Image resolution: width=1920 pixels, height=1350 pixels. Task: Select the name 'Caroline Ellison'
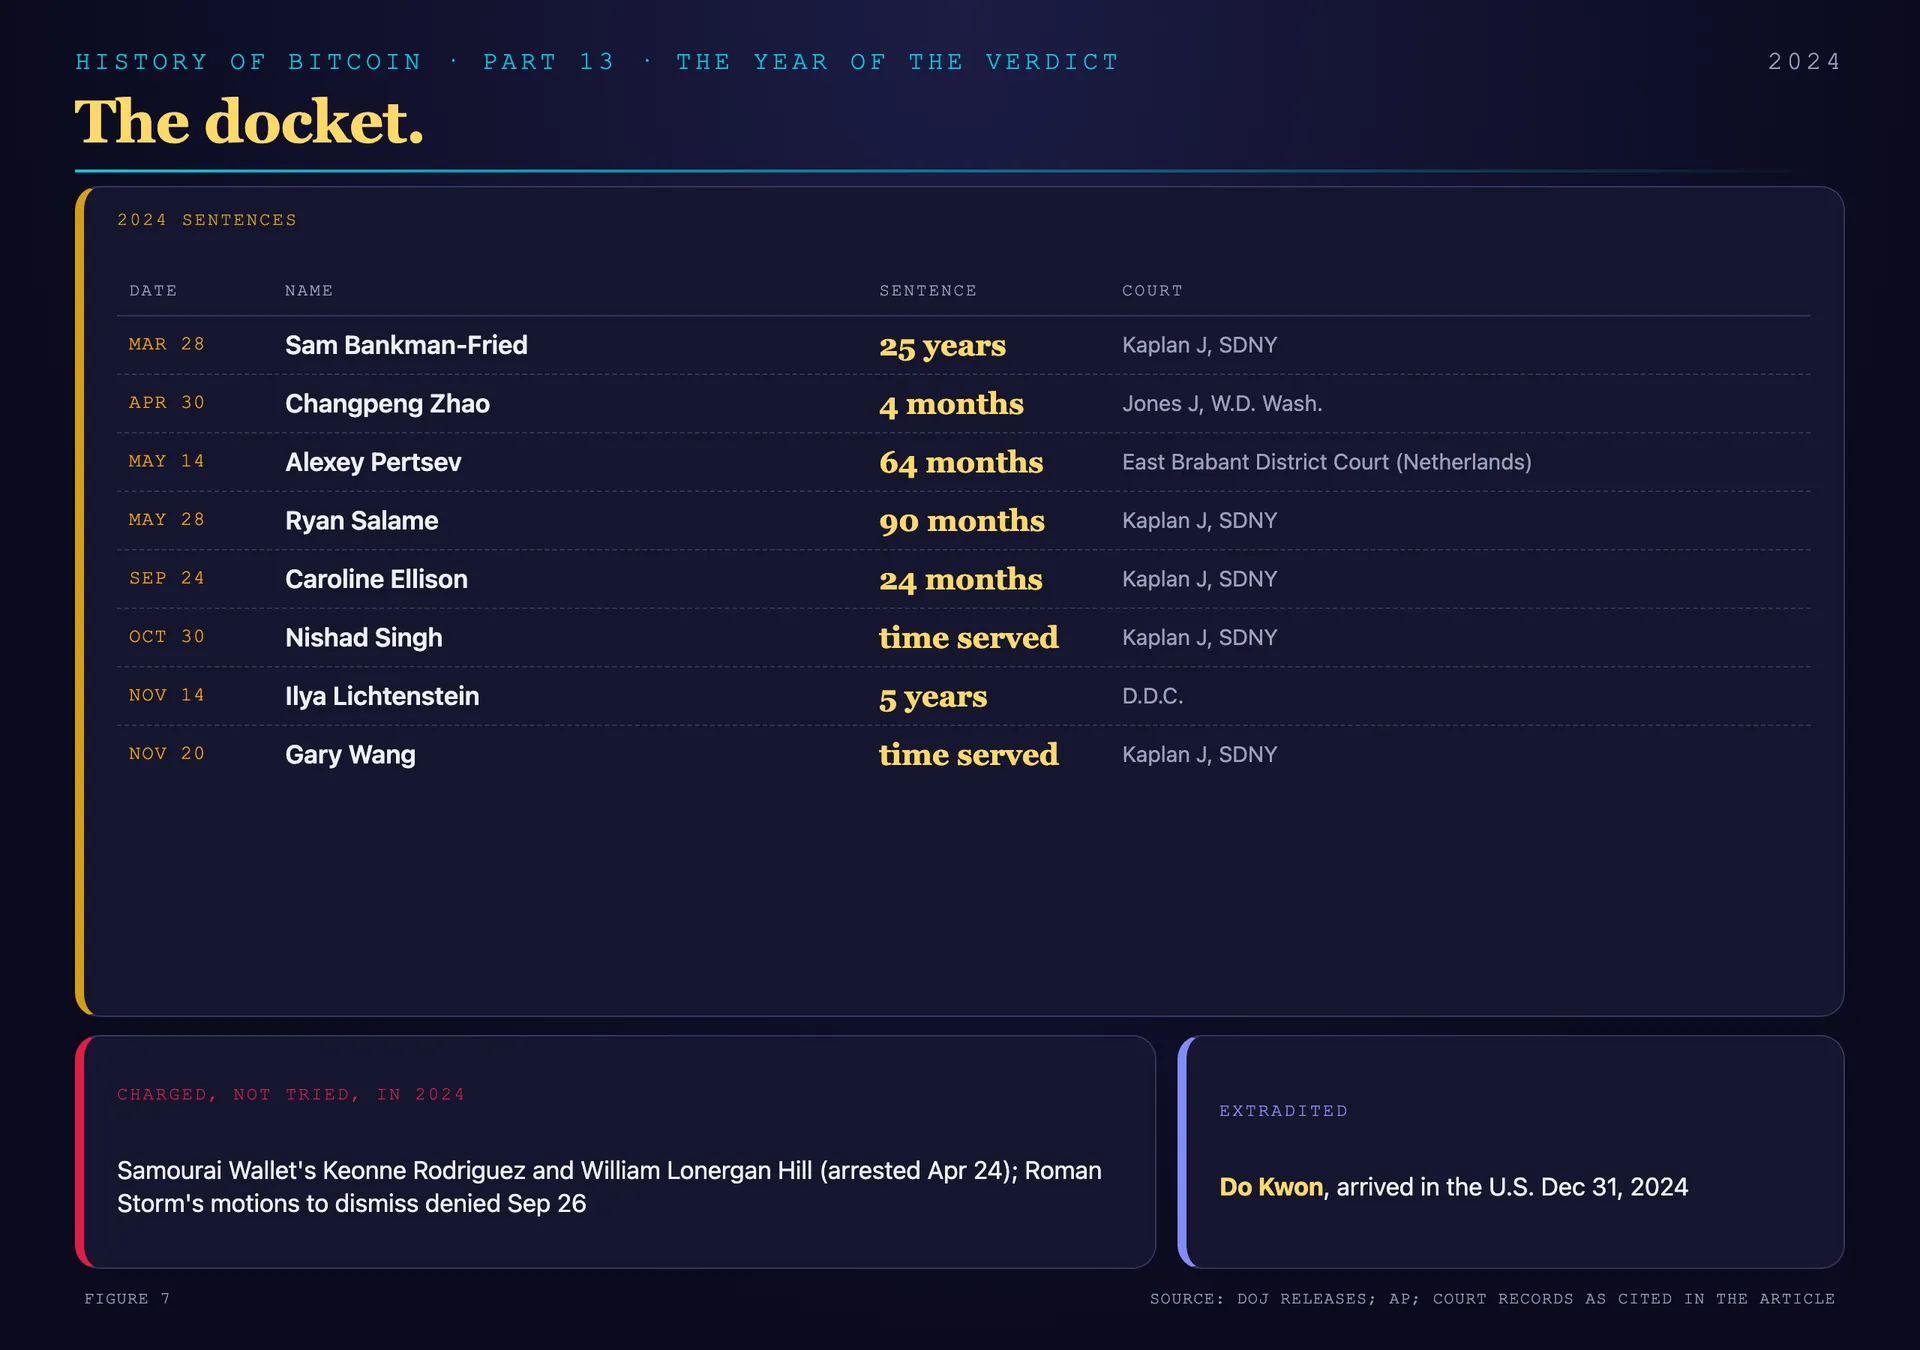[376, 579]
